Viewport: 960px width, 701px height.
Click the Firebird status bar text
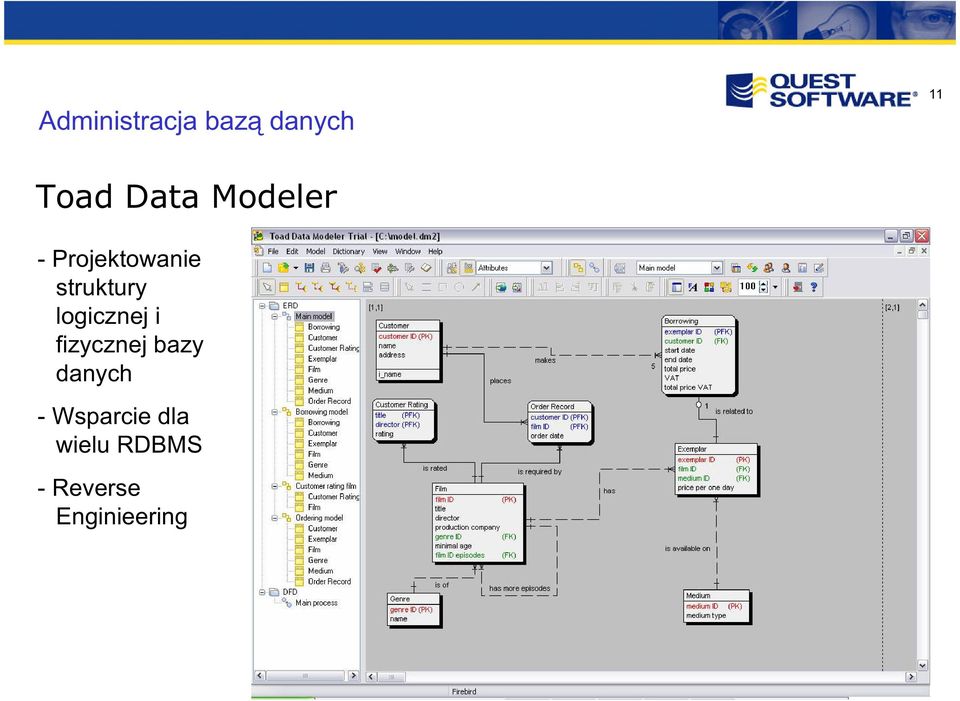464,692
